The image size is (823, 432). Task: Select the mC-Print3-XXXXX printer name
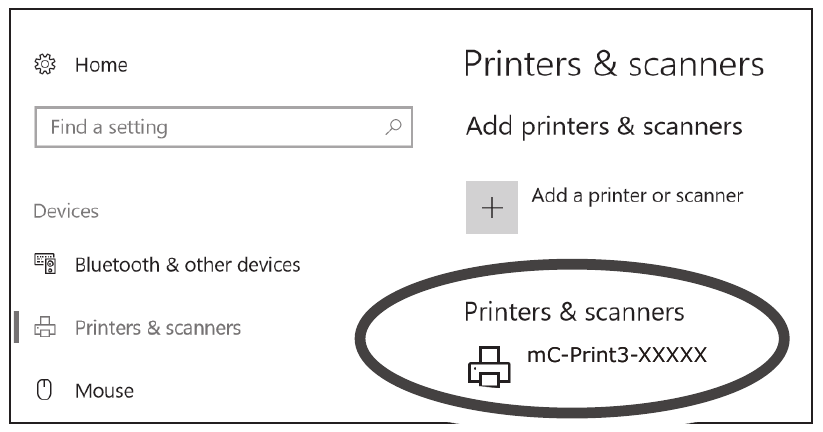pyautogui.click(x=616, y=354)
